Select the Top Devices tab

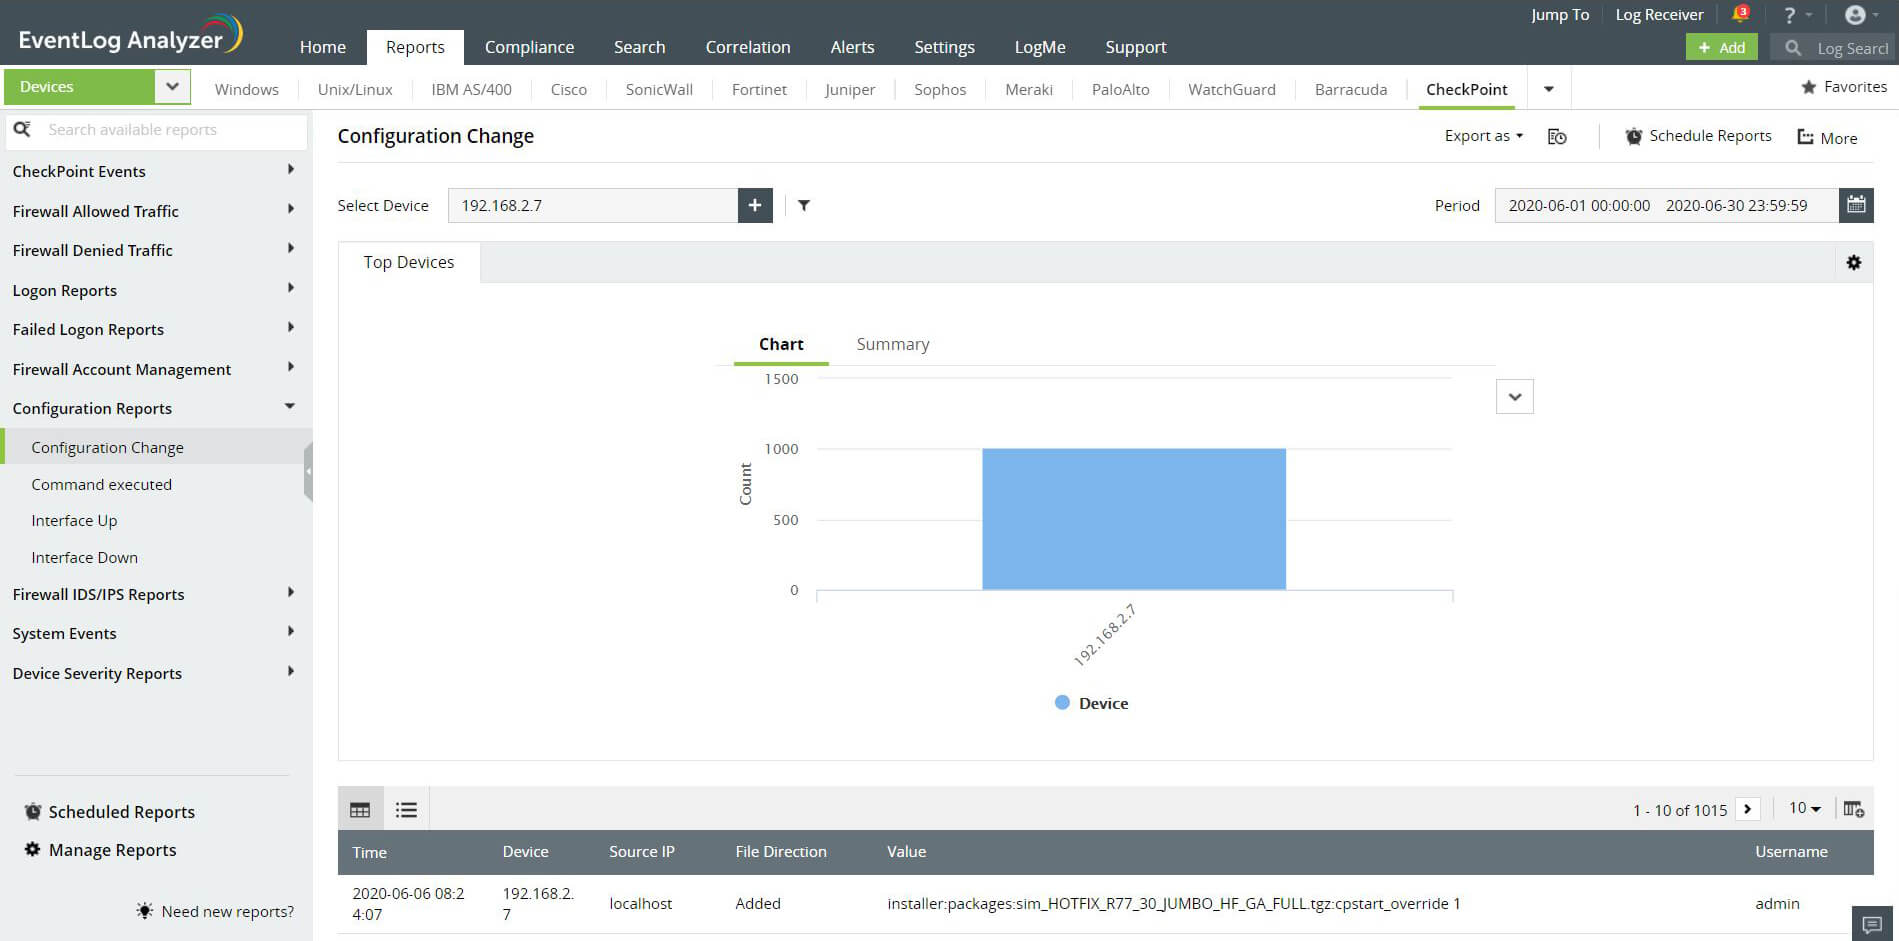pyautogui.click(x=408, y=262)
